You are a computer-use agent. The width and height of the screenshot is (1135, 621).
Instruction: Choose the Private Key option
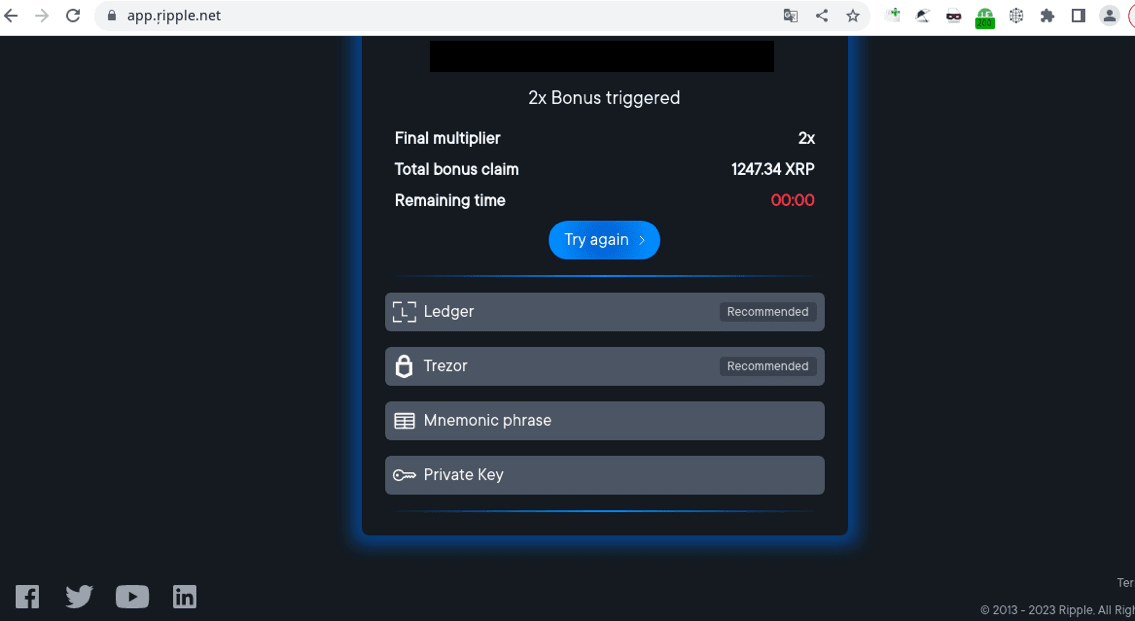pos(604,475)
